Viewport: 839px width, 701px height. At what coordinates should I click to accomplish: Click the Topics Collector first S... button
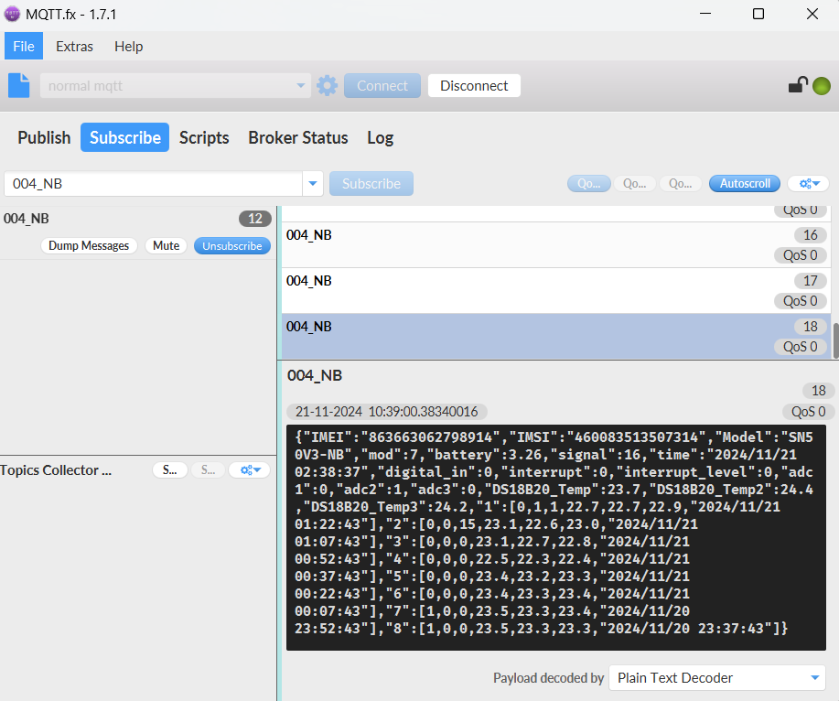[170, 470]
